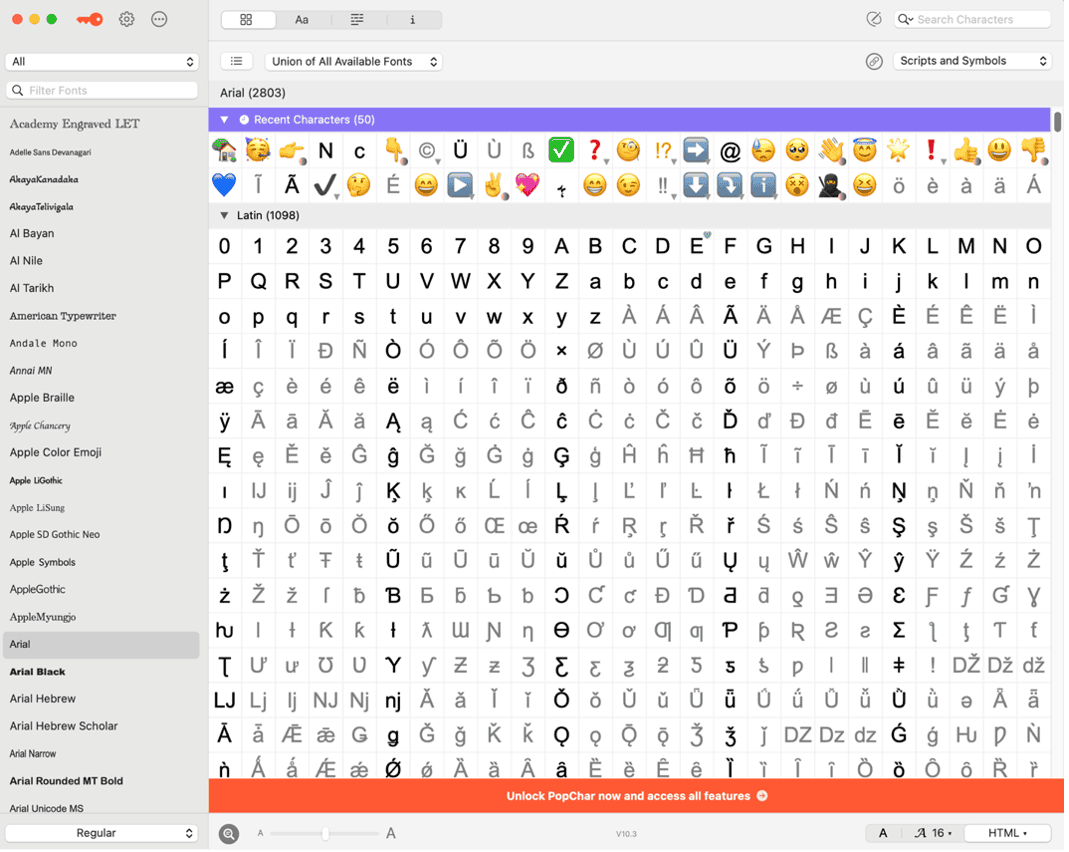Viewport: 1069px width, 852px height.
Task: Select the blue information emoji
Action: (x=763, y=185)
